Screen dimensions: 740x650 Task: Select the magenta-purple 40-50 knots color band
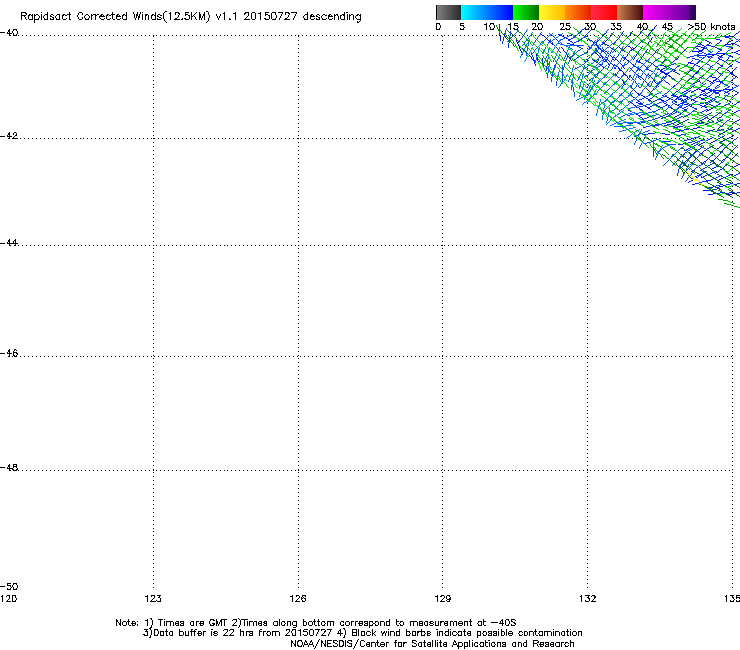tap(669, 12)
